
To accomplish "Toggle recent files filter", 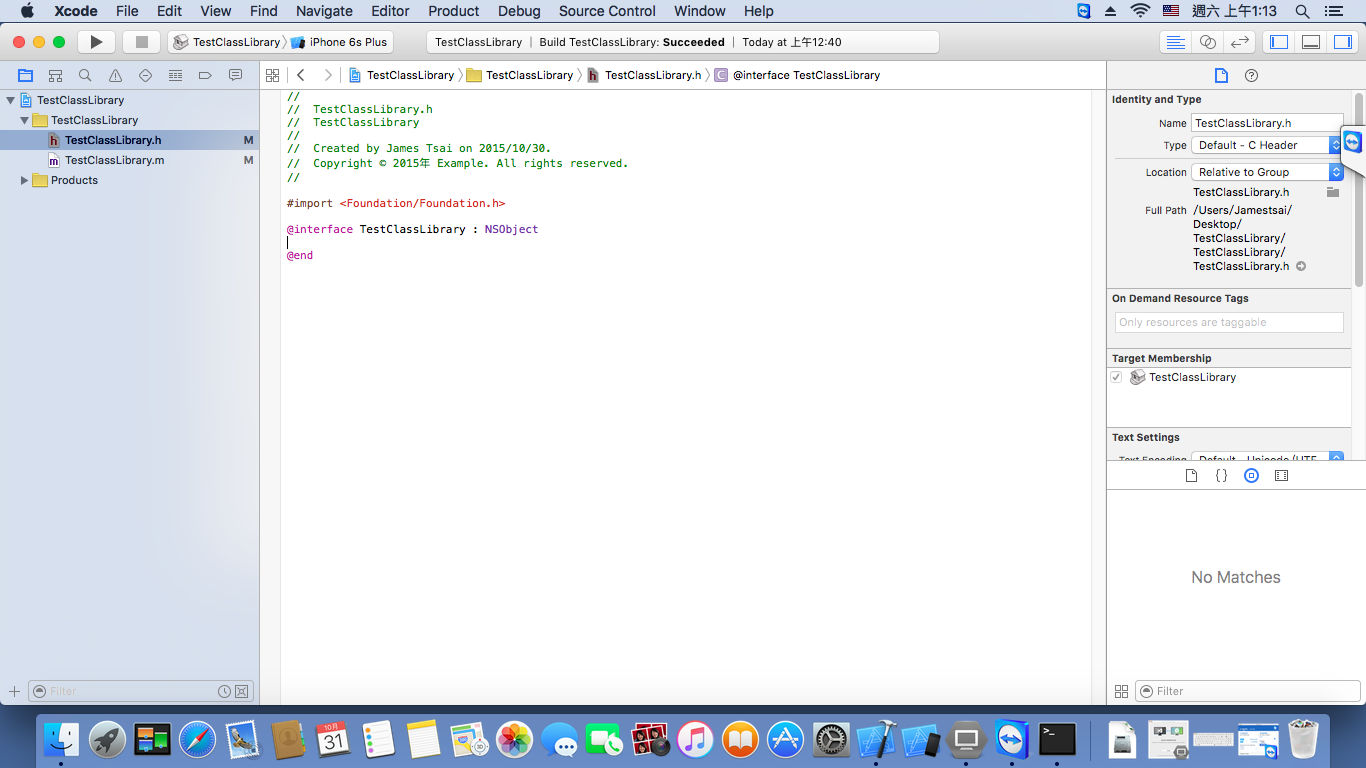I will coord(225,691).
